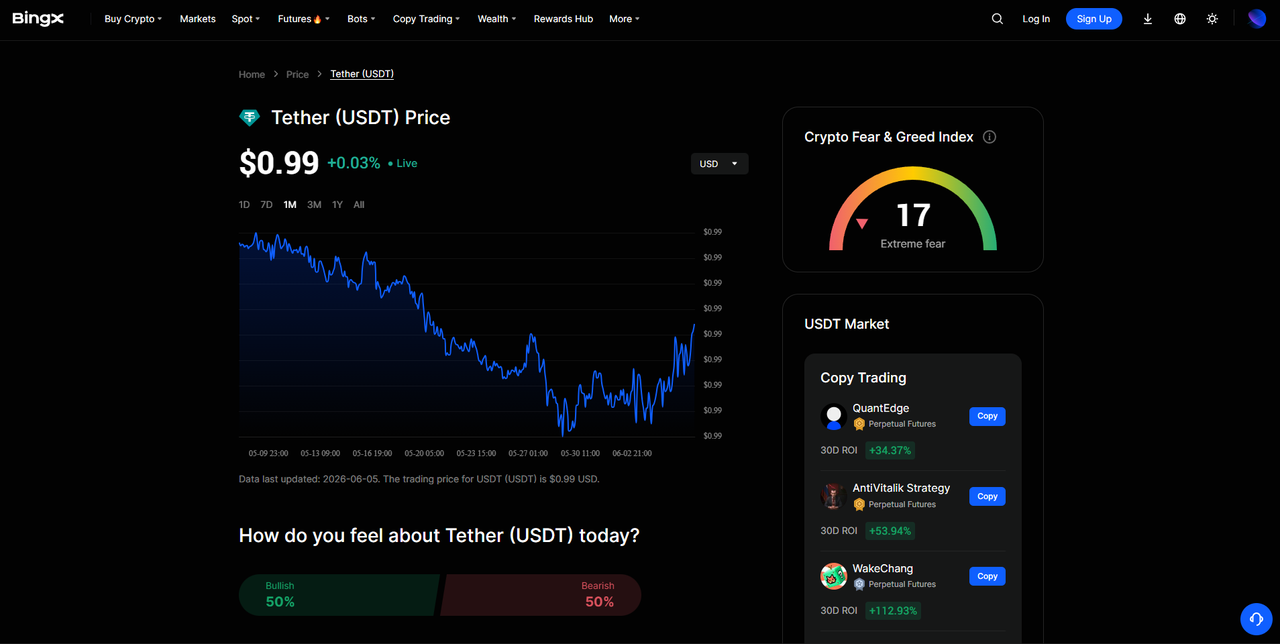Click the Copy Trading section heading
Screen dimensions: 1280x644
(863, 378)
